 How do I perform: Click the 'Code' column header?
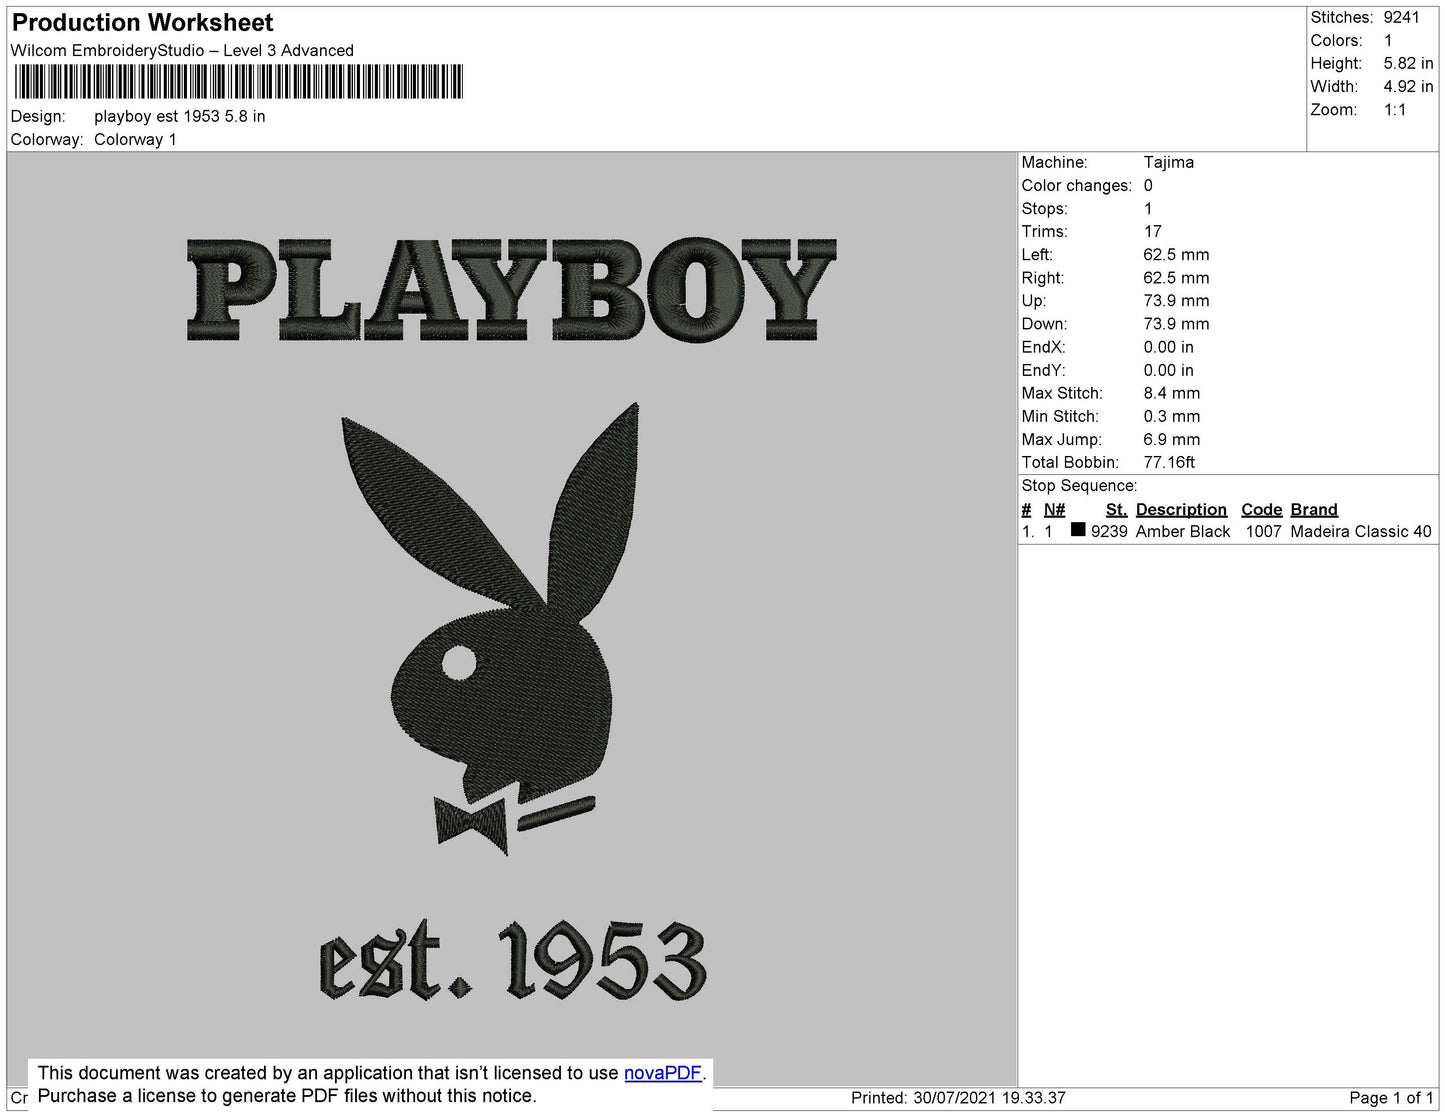pos(1262,509)
